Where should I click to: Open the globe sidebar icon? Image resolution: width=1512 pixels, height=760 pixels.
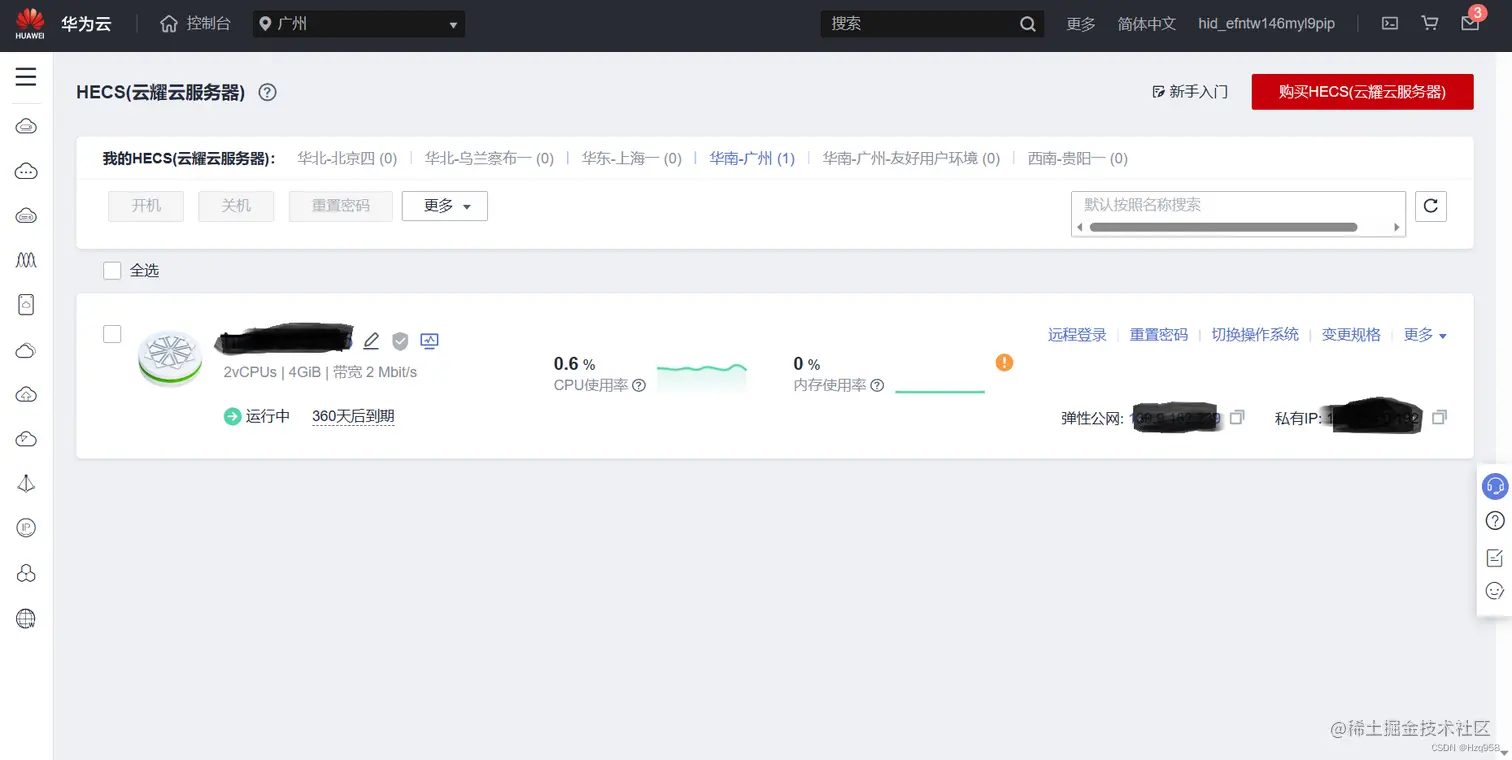click(x=26, y=618)
